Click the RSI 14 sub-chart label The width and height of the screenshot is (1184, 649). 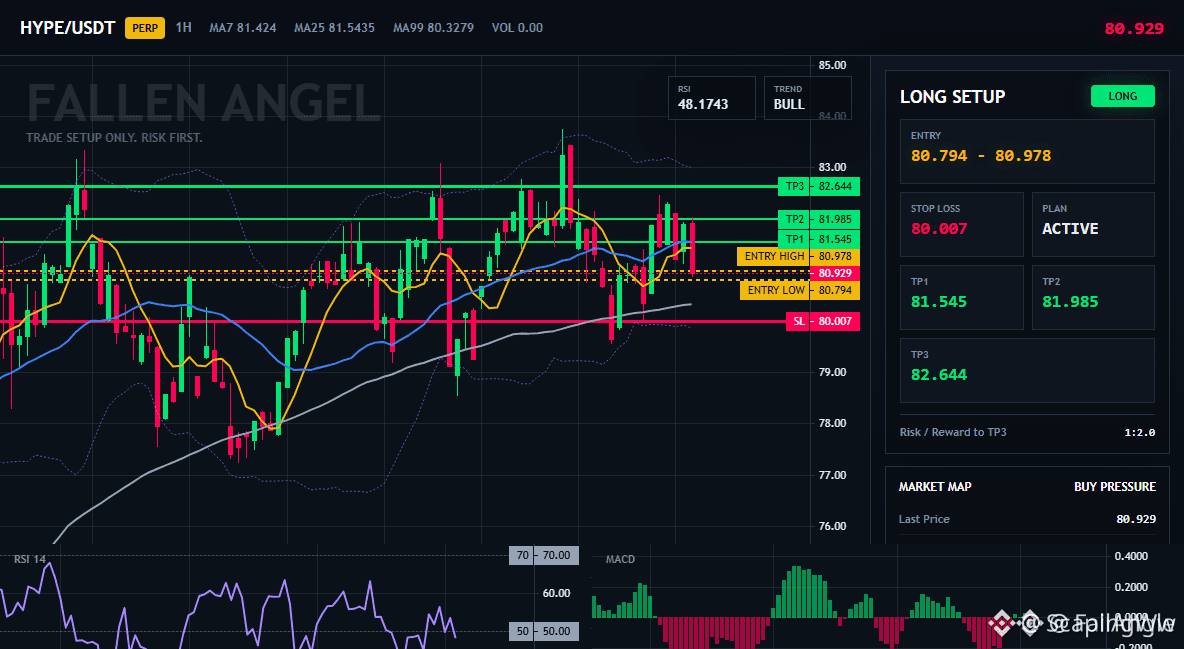30,559
